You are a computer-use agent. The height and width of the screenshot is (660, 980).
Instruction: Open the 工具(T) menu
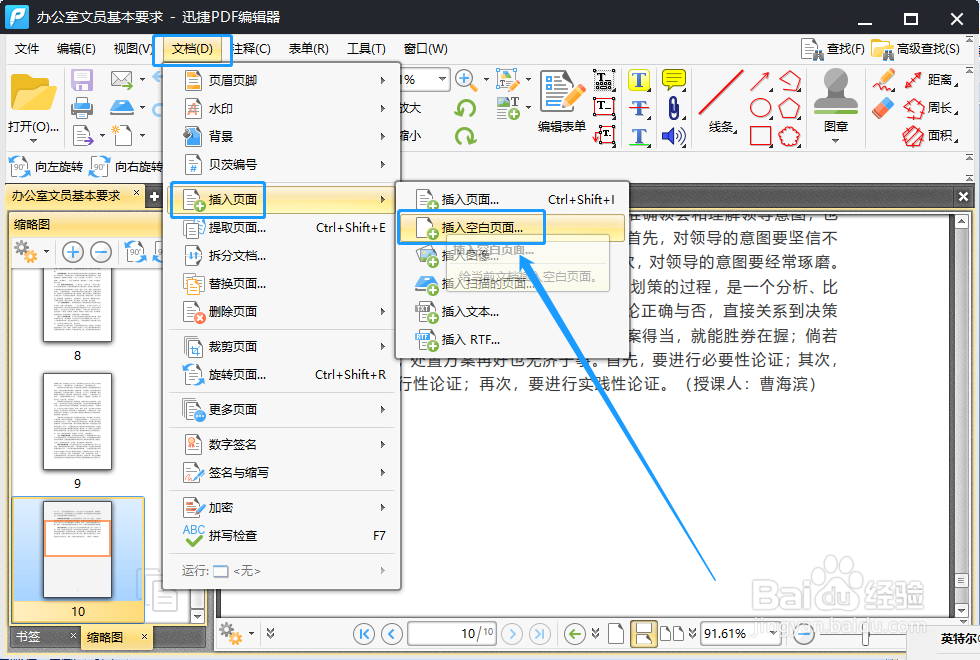pyautogui.click(x=366, y=49)
